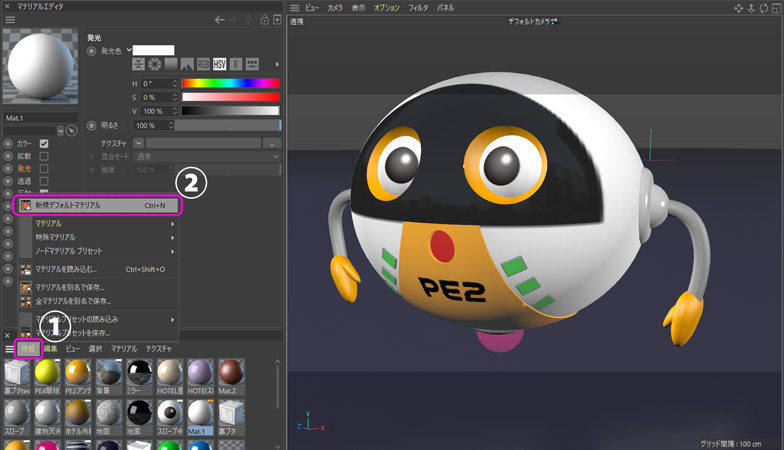Choose 新規デフォルトマテリアル from the menu
Screen dimensions: 784x450
(x=100, y=205)
